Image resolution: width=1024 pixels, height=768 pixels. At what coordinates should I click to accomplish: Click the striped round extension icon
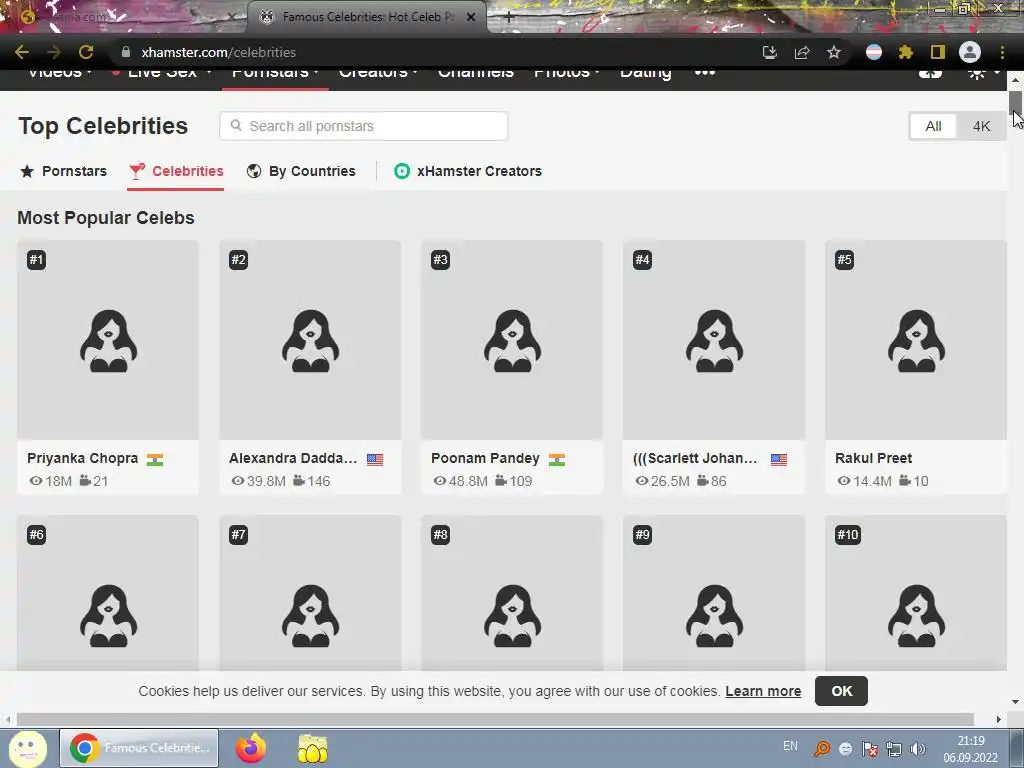click(x=874, y=52)
